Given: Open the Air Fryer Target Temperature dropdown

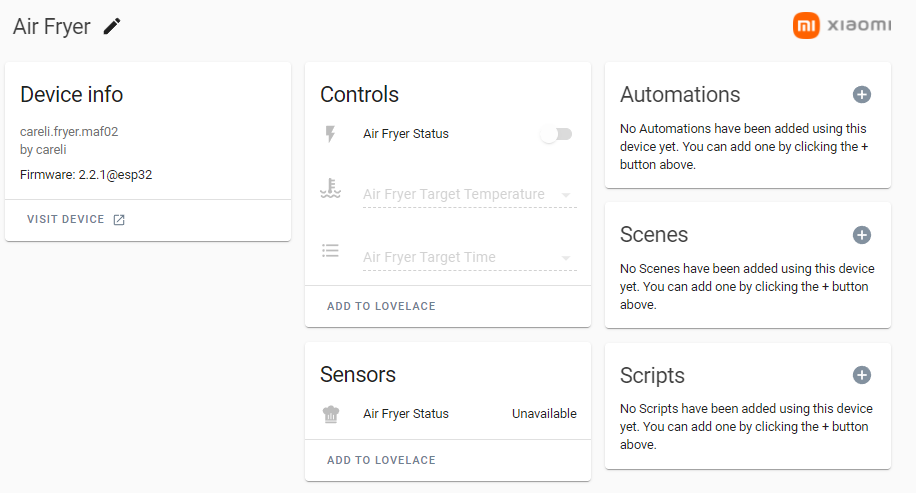Looking at the screenshot, I should [x=469, y=195].
